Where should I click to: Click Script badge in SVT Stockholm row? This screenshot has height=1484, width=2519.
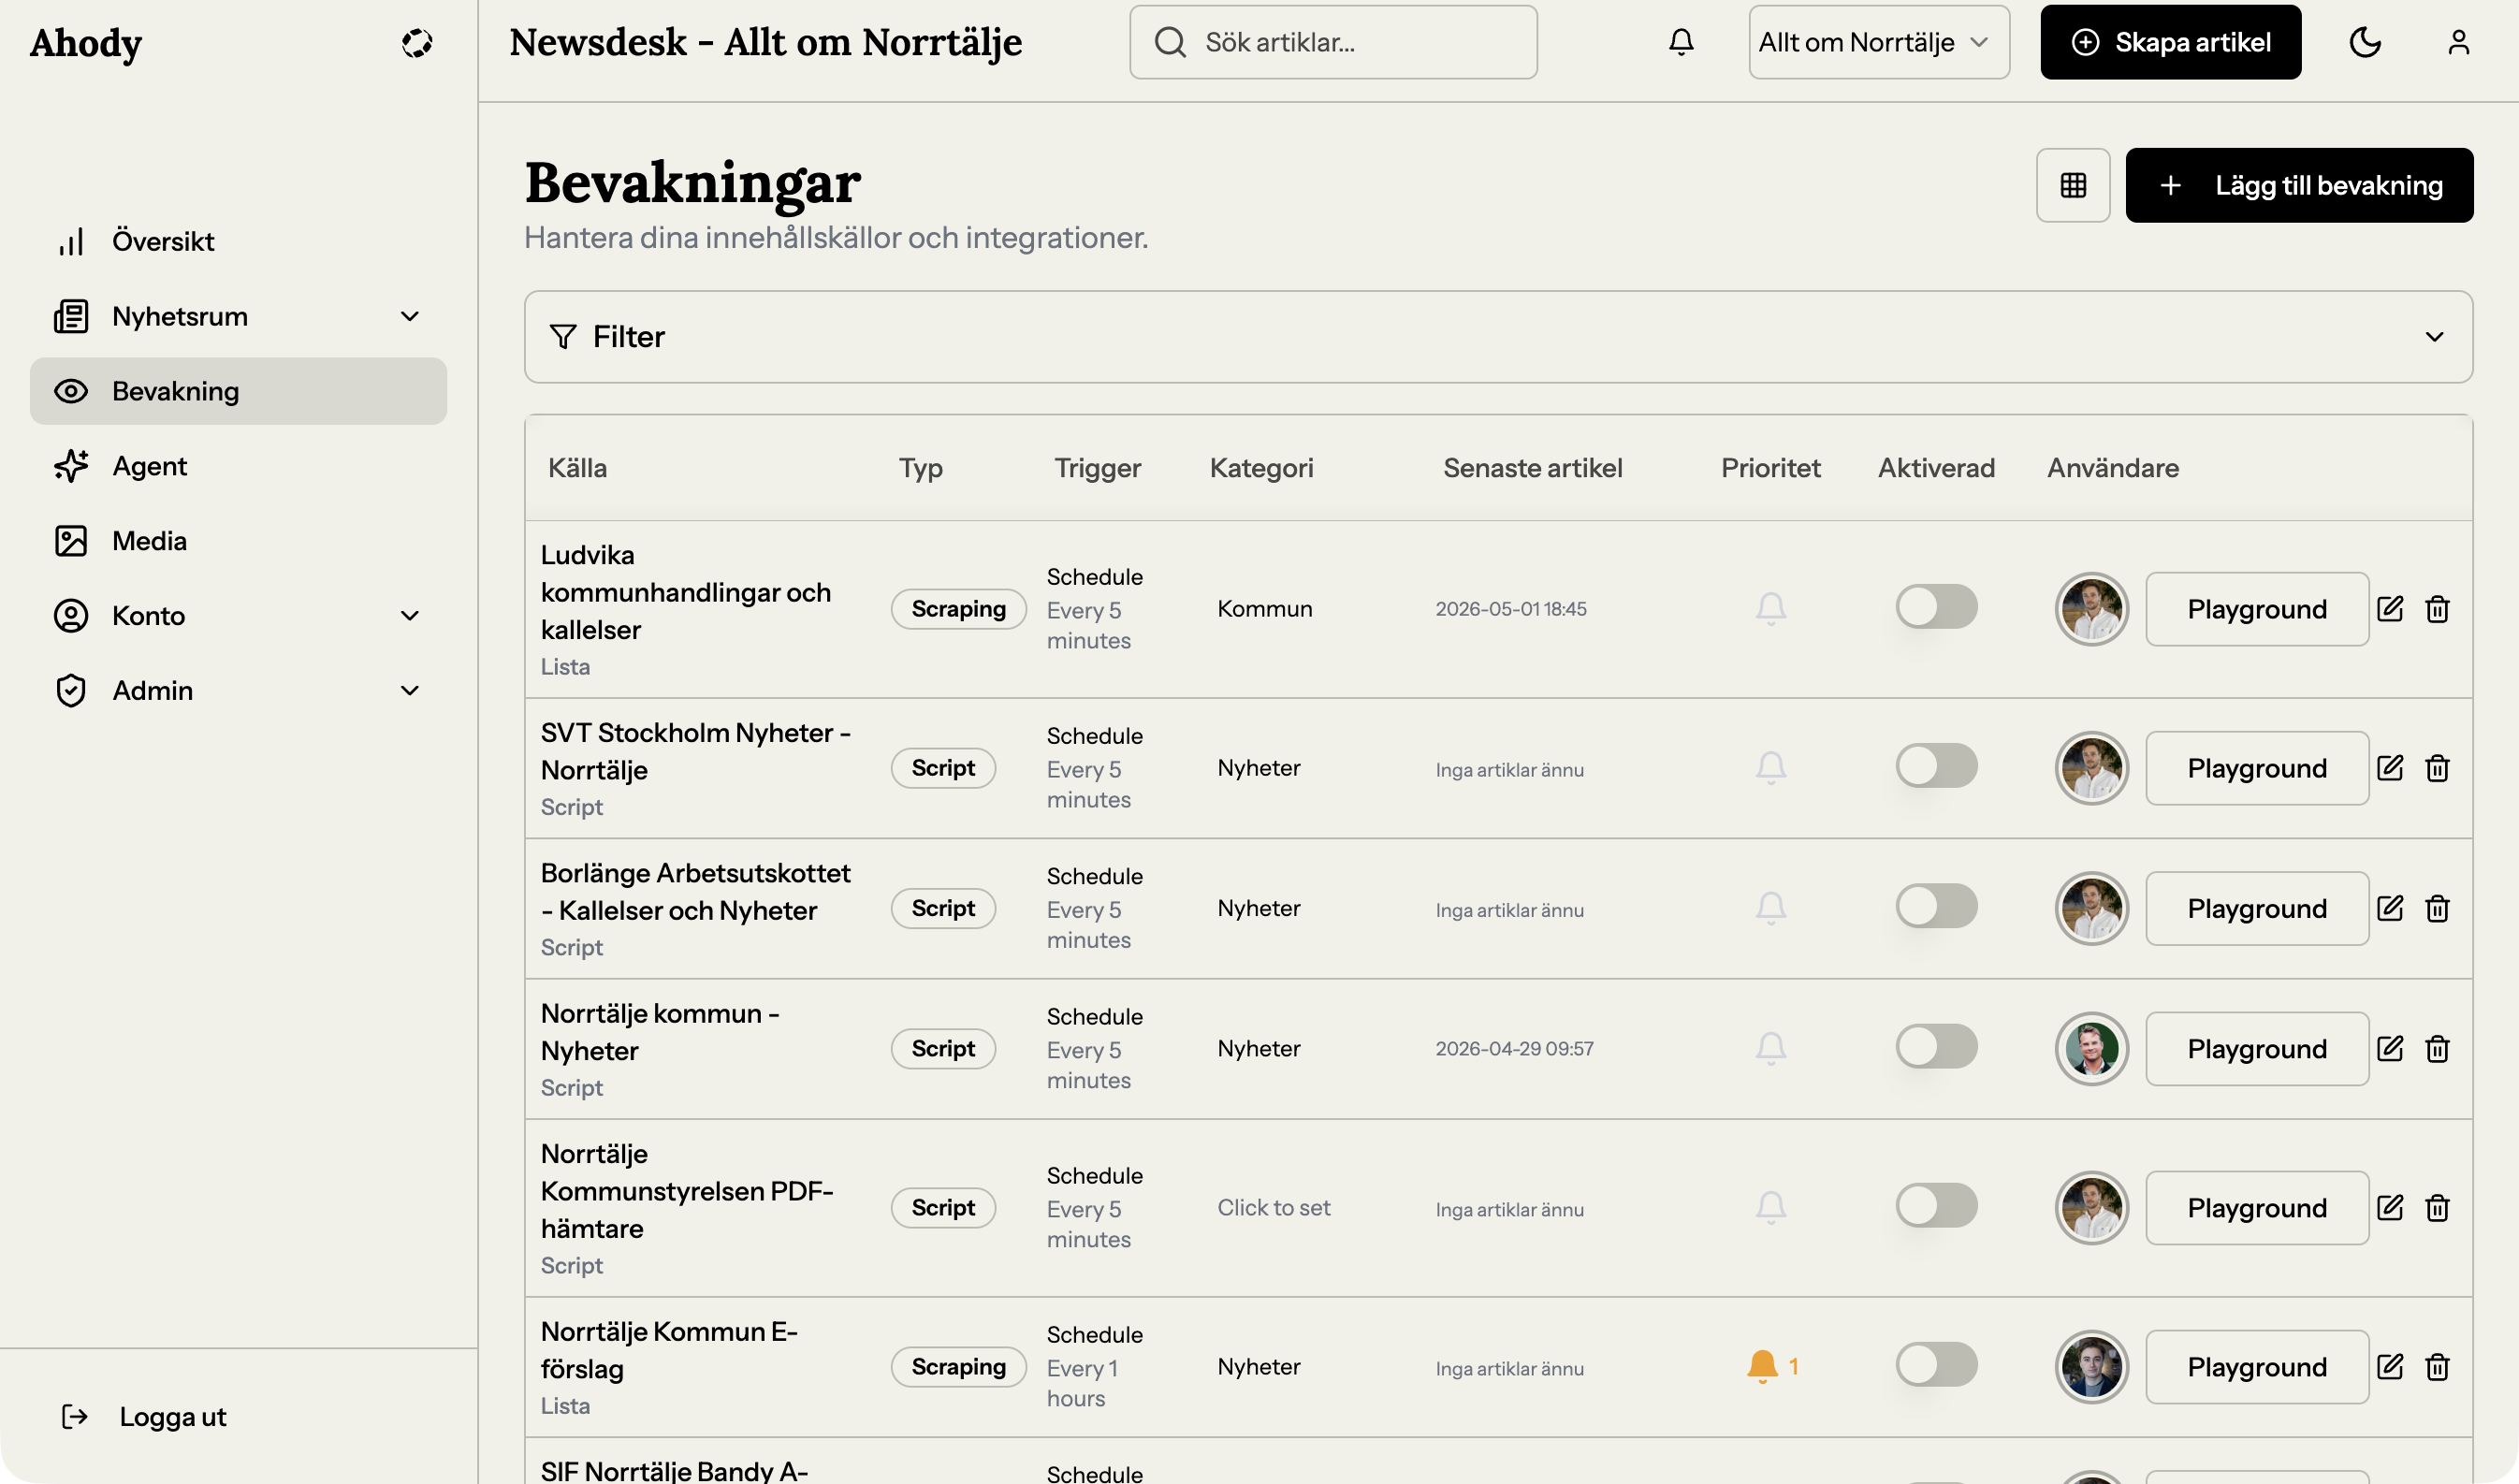[x=943, y=767]
